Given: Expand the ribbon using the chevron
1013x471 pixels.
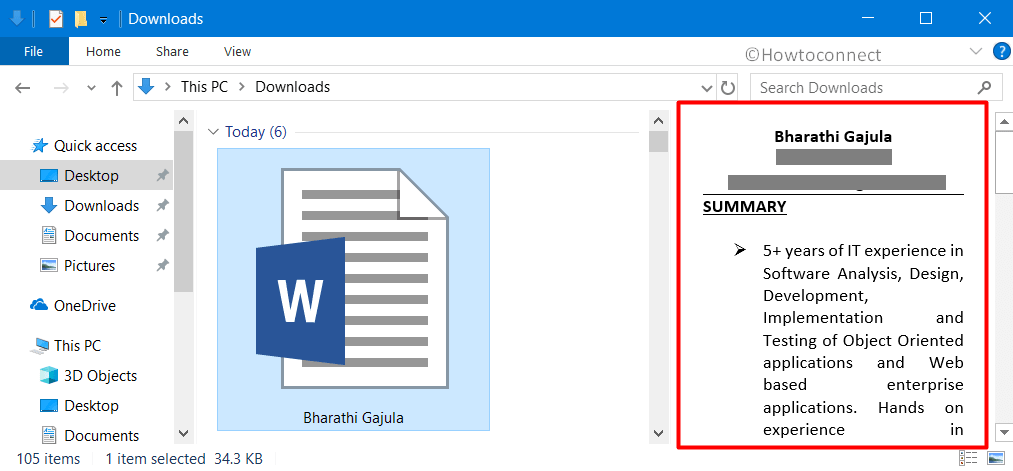Looking at the screenshot, I should click(x=976, y=51).
